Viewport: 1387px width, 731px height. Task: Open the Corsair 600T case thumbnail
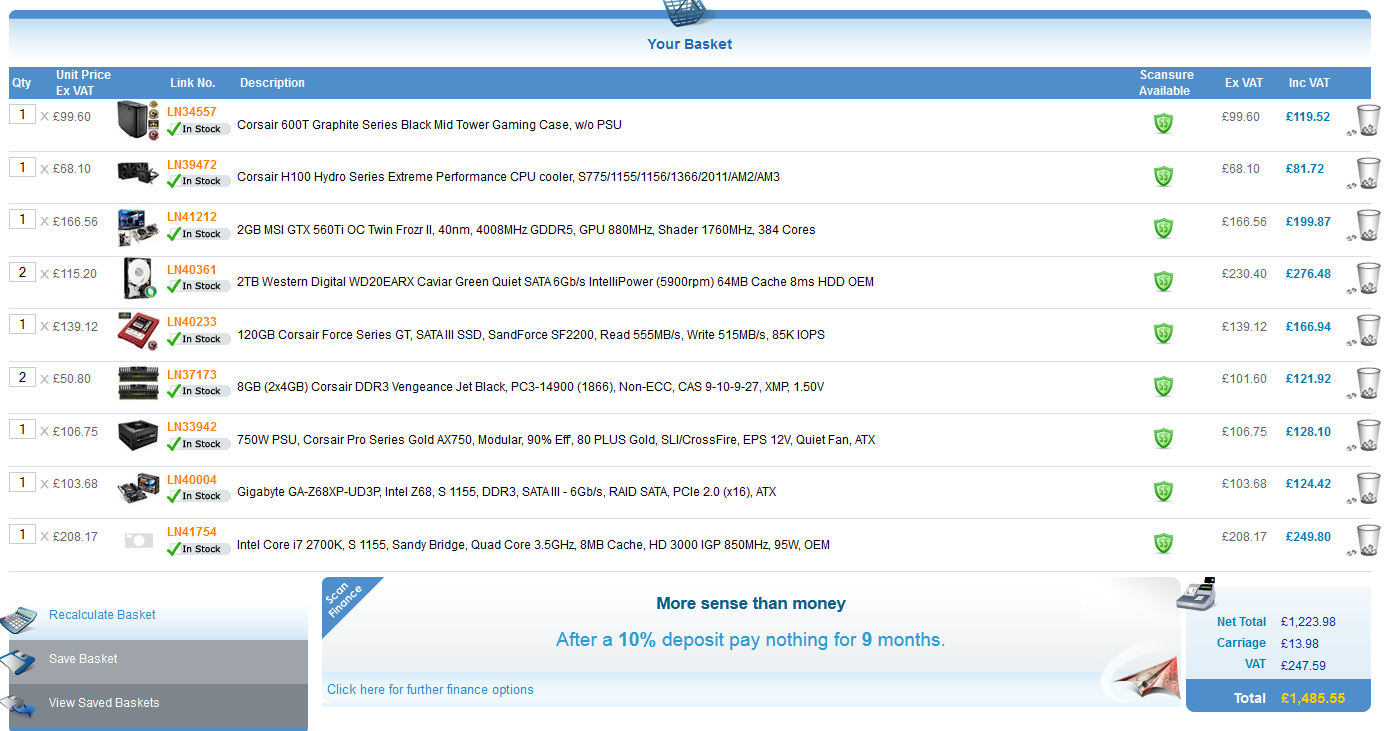138,119
